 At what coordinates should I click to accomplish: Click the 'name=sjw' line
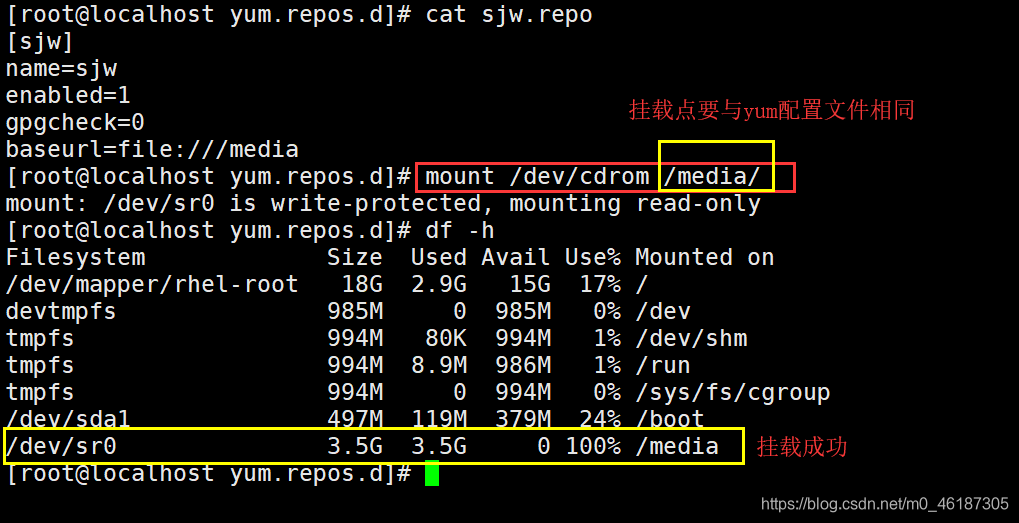pyautogui.click(x=61, y=68)
